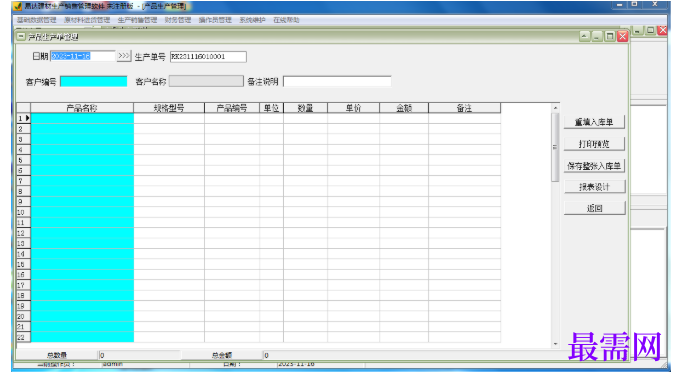Click the >>> date picker button

coord(124,56)
